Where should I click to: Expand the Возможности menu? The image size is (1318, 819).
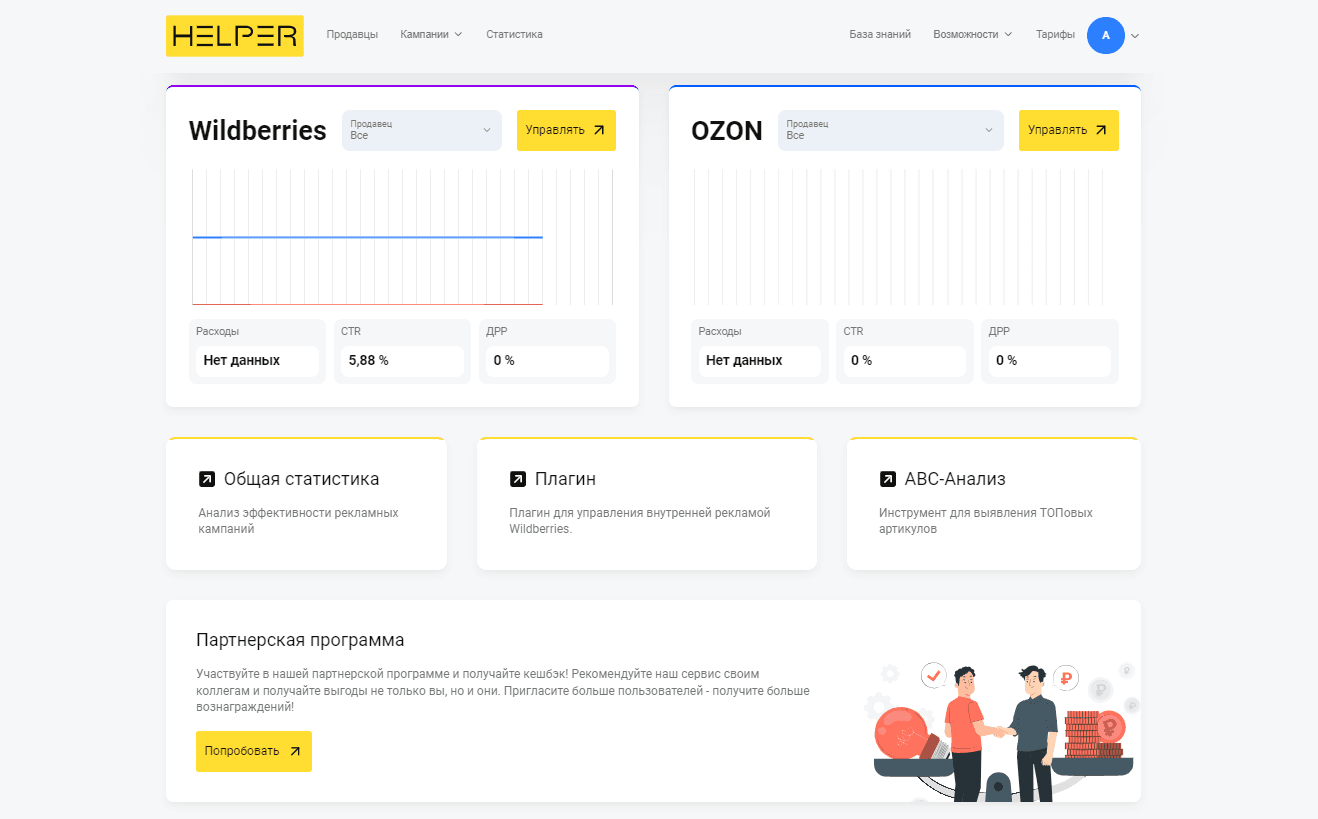[x=972, y=34]
